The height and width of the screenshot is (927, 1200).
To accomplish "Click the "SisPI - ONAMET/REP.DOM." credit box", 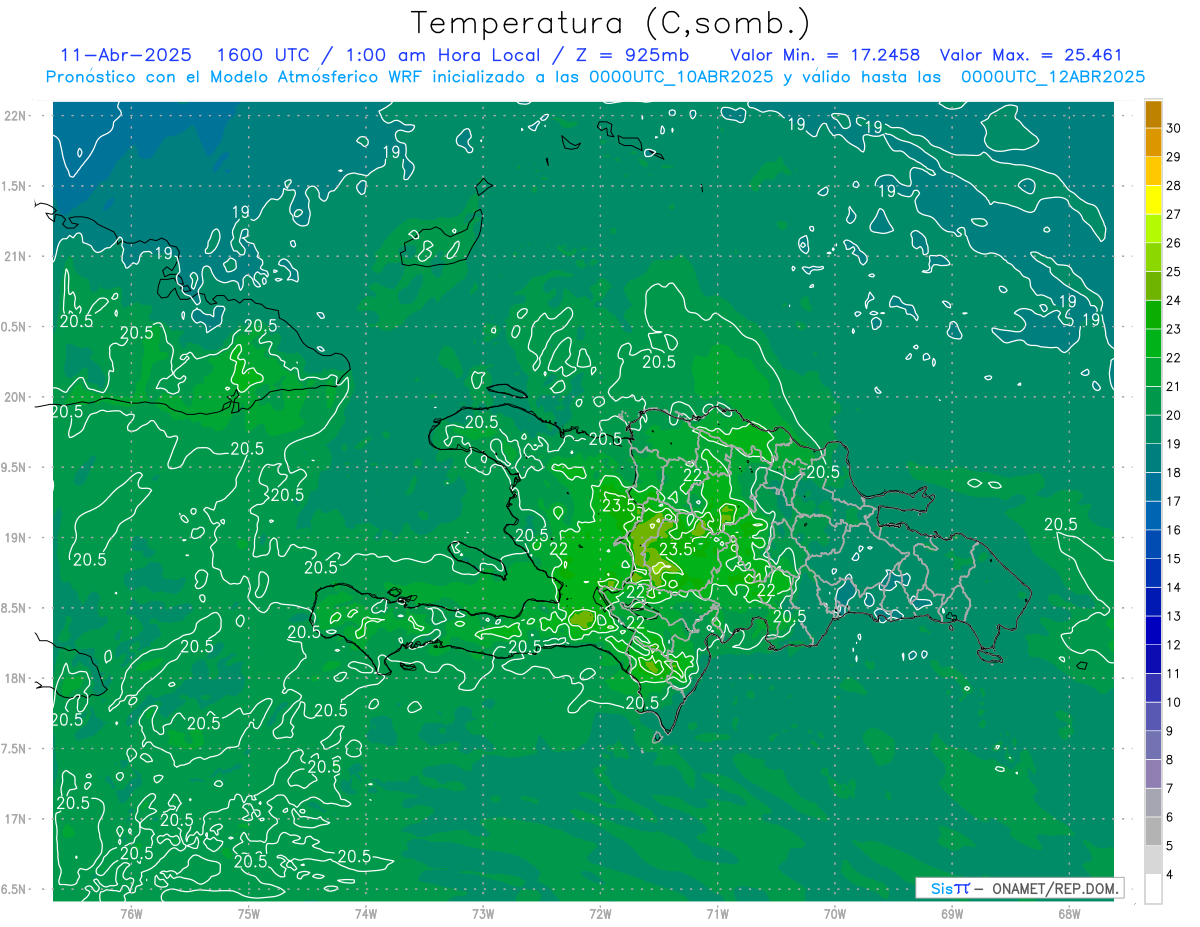I will click(1019, 888).
